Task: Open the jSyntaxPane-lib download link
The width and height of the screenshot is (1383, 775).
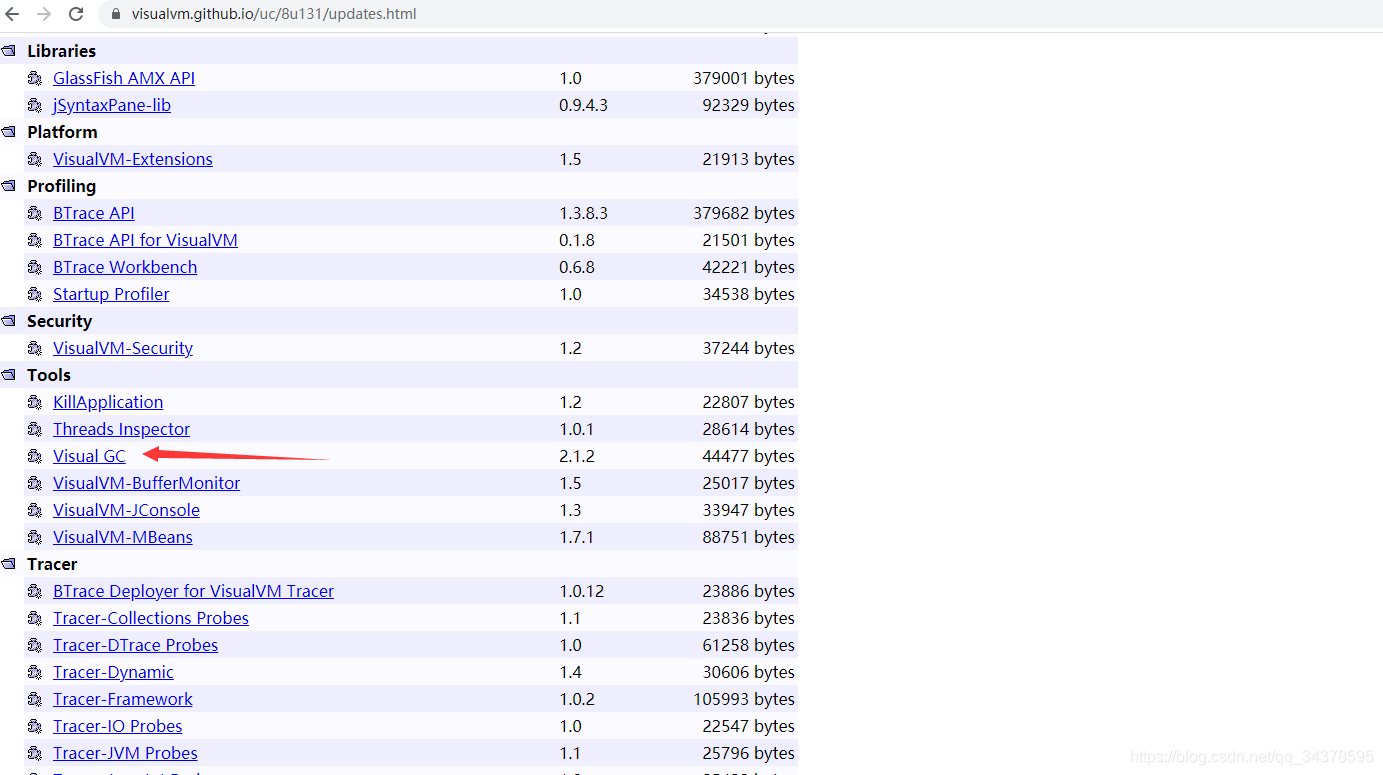Action: pyautogui.click(x=112, y=105)
